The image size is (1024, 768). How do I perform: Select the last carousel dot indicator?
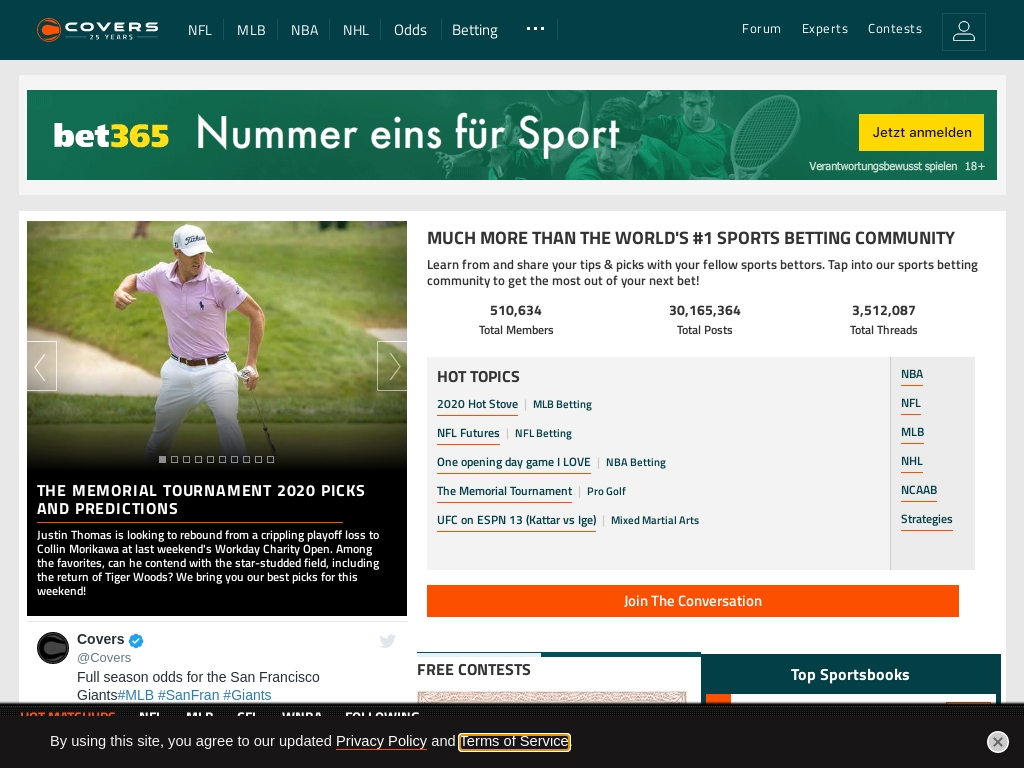tap(270, 459)
